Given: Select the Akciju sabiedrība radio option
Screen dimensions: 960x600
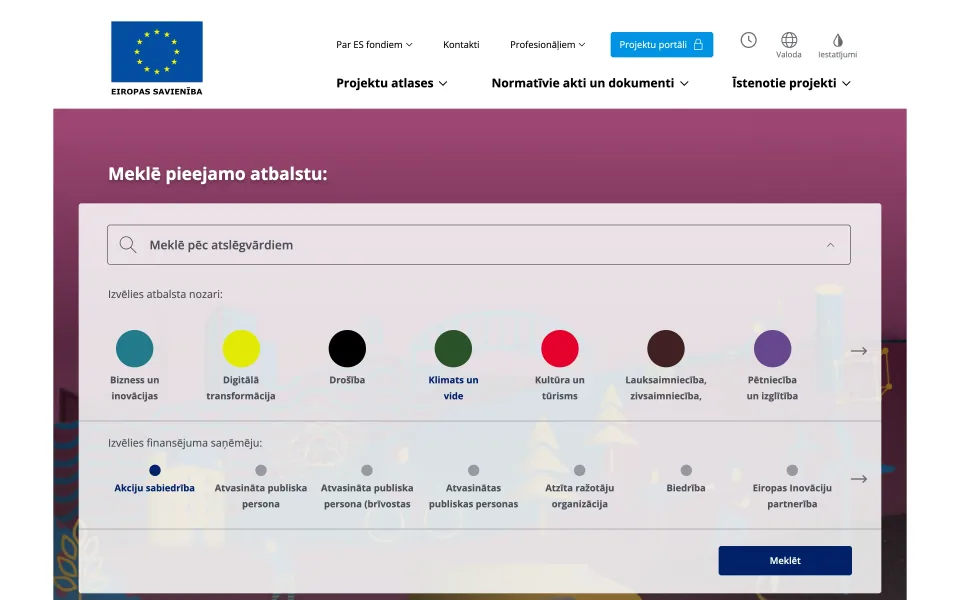Looking at the screenshot, I should click(x=155, y=470).
